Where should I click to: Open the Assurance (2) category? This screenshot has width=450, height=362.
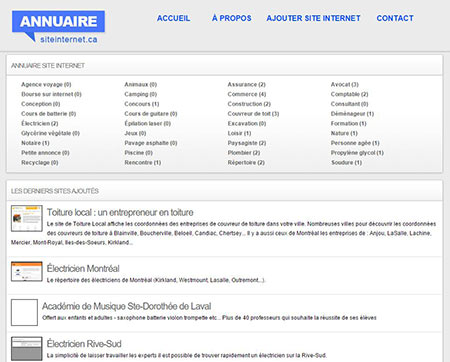[x=247, y=84]
